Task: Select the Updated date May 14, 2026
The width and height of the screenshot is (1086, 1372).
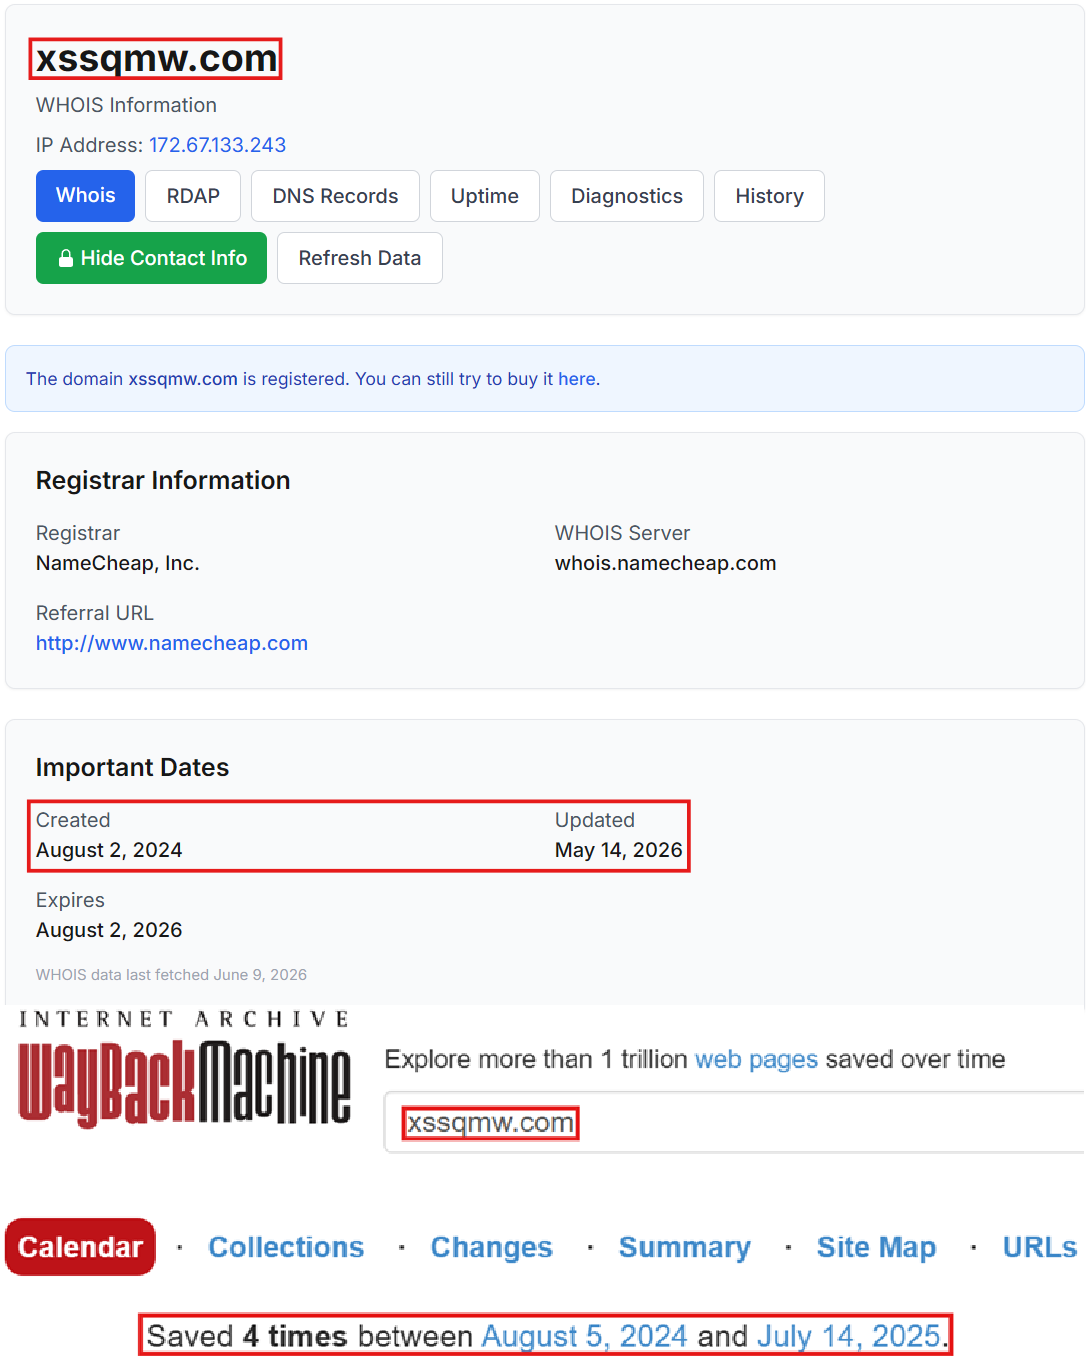Action: (619, 850)
